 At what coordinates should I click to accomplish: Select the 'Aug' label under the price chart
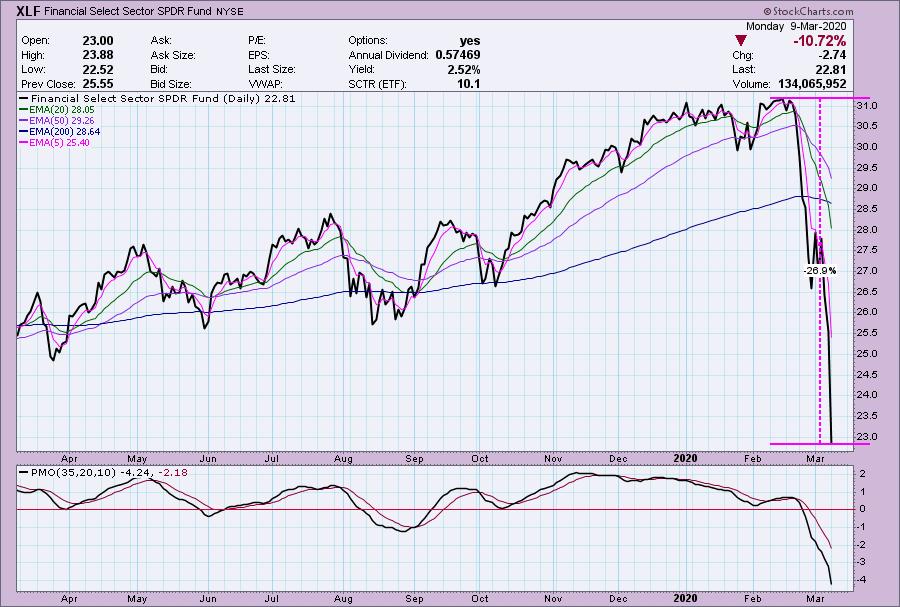pyautogui.click(x=343, y=459)
